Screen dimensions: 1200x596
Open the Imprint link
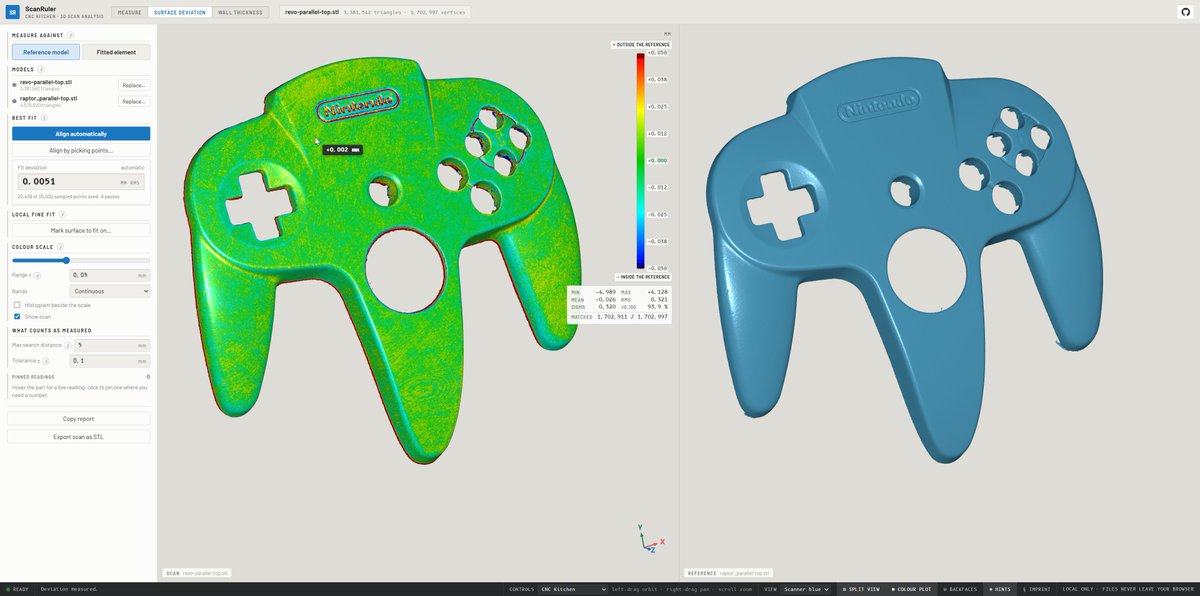[x=1037, y=589]
